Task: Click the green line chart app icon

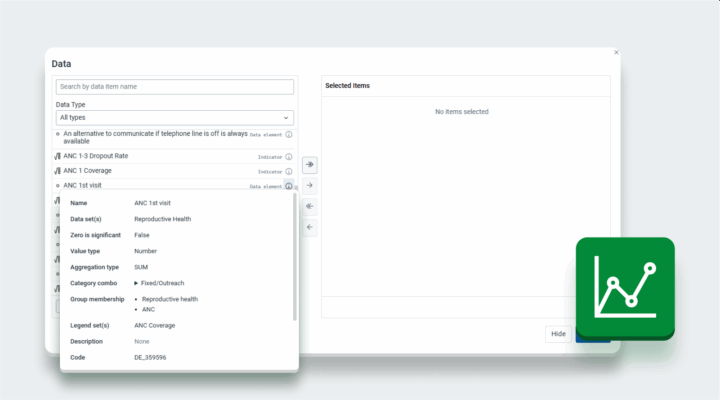Action: coord(625,288)
